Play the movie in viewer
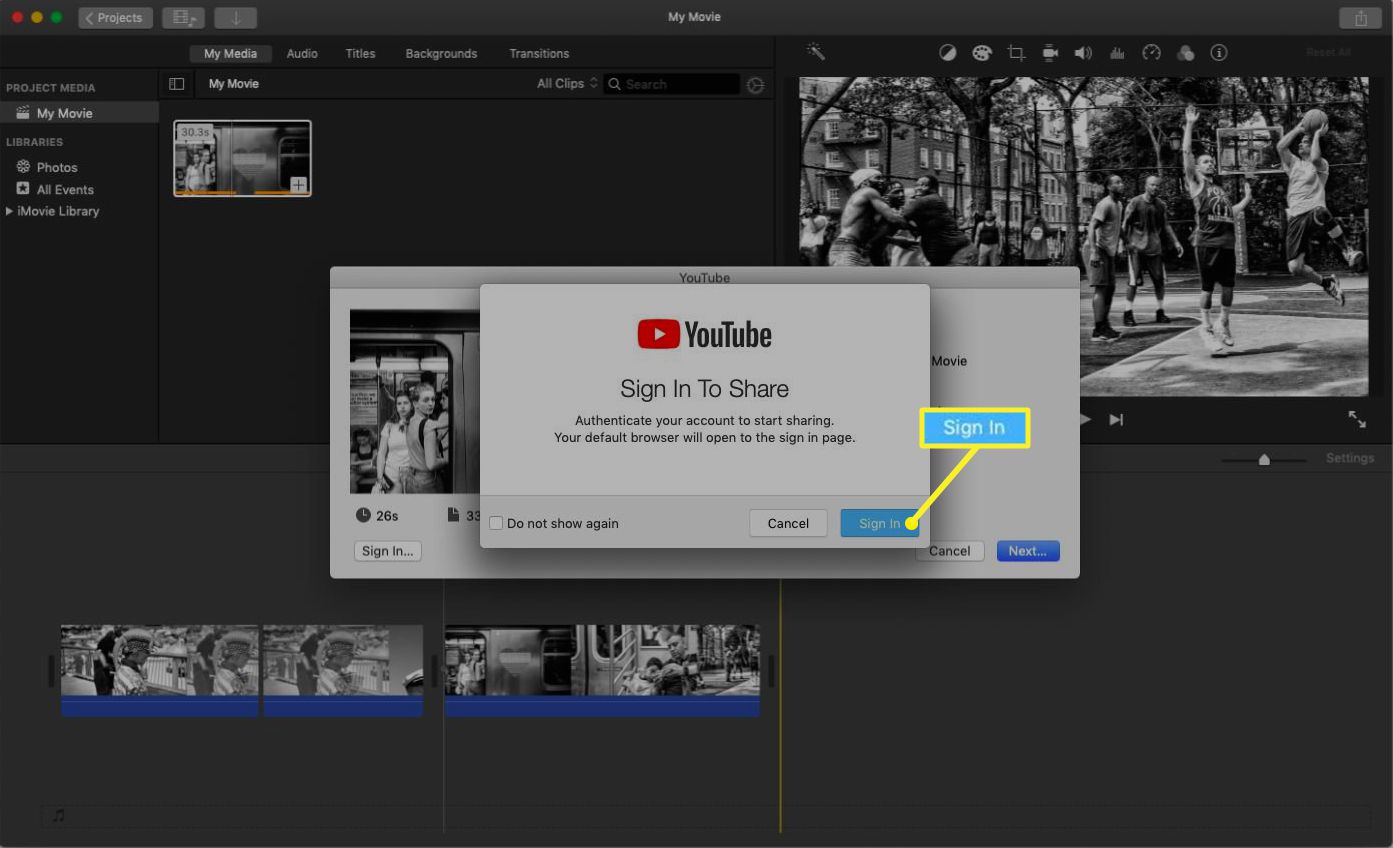The height and width of the screenshot is (848, 1393). click(x=1086, y=420)
